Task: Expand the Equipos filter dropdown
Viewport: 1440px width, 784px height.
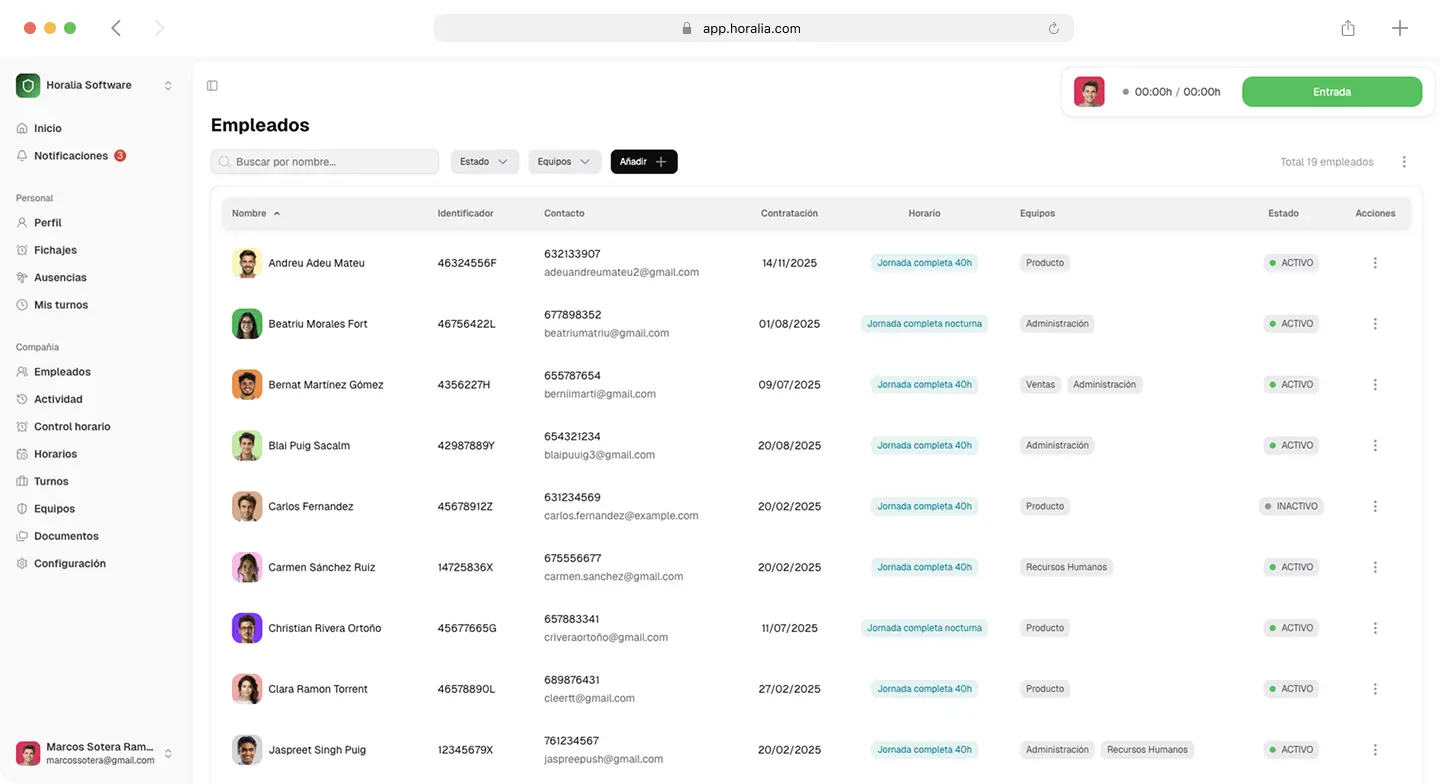Action: 564,162
